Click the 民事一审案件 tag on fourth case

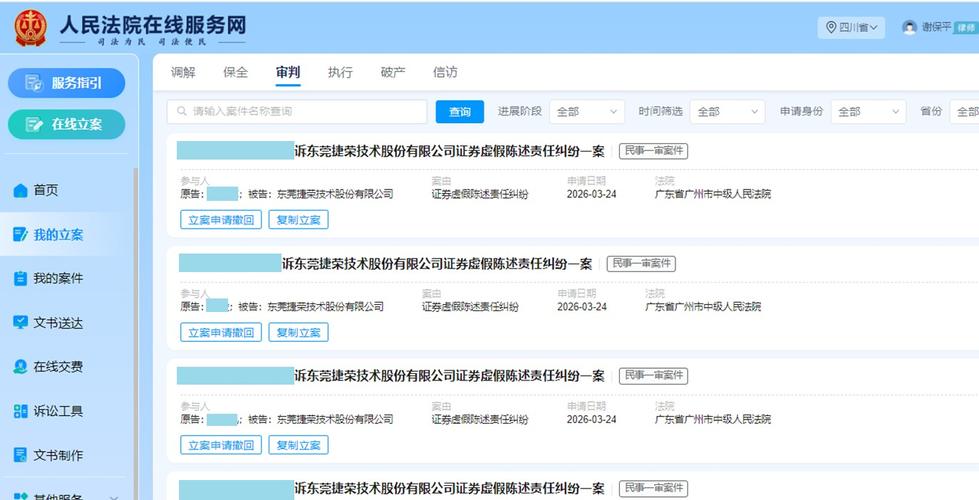tap(654, 488)
